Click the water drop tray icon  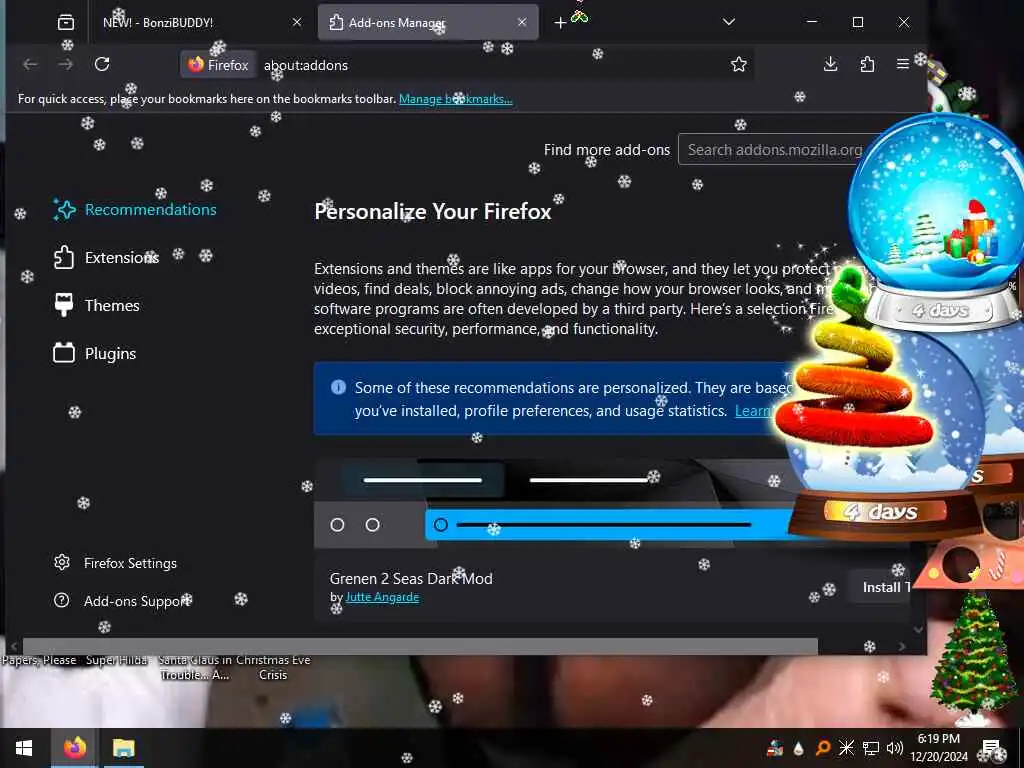(x=798, y=748)
